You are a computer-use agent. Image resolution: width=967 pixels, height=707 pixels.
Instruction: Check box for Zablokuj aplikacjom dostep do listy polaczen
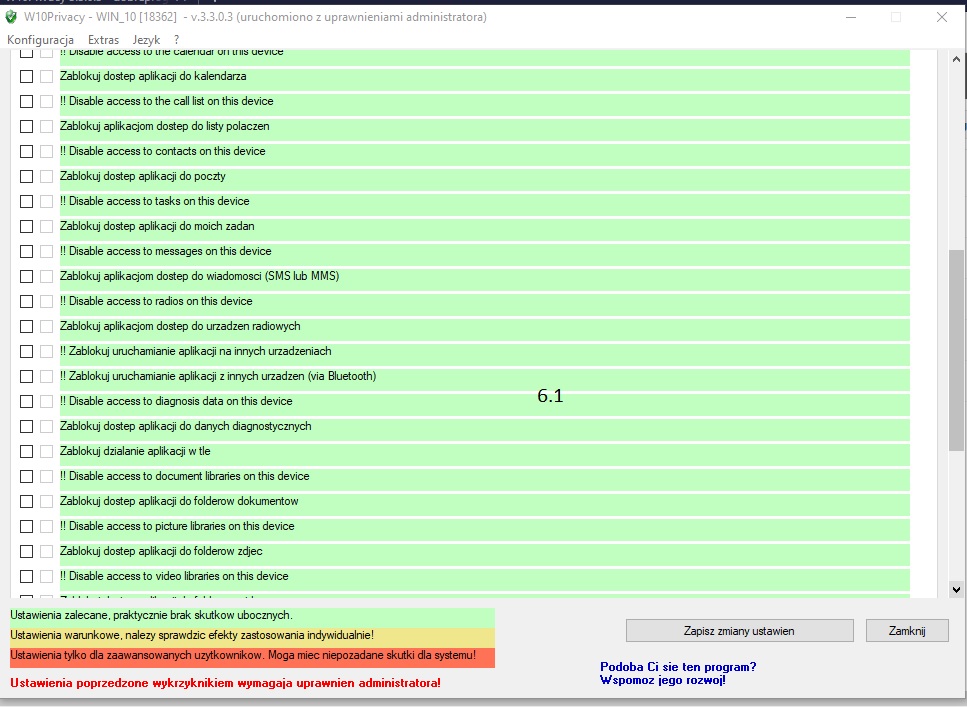point(27,126)
